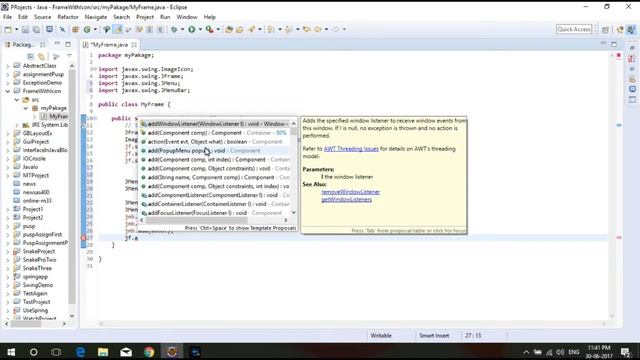The height and width of the screenshot is (360, 640).
Task: Close the MyFrame.java tab
Action: 134,44
